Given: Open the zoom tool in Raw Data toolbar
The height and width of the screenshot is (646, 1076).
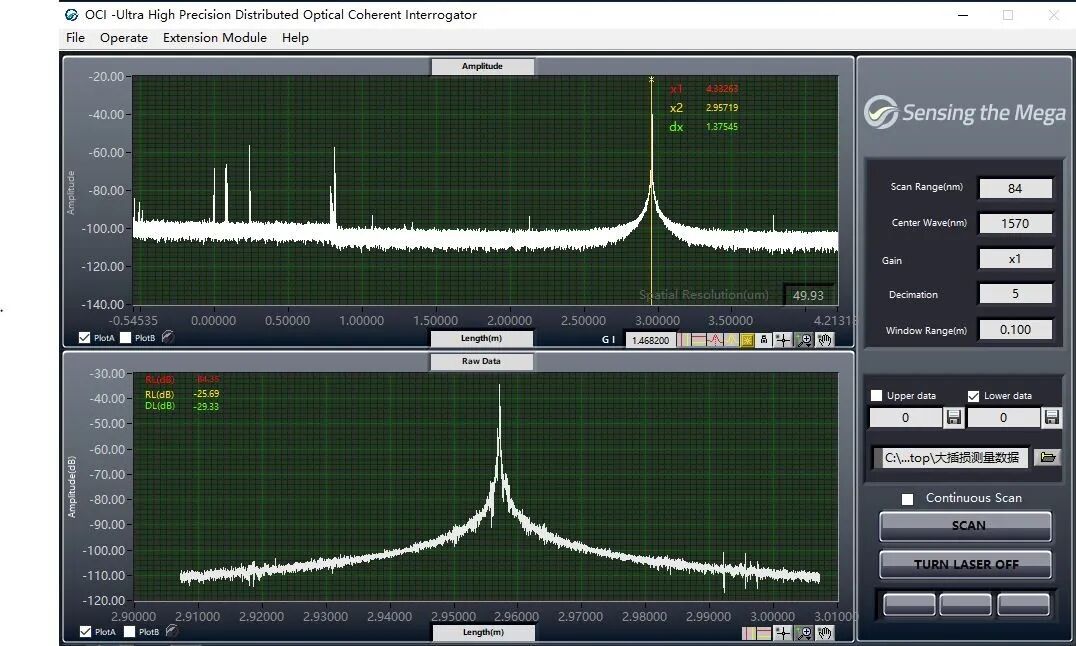Looking at the screenshot, I should click(x=804, y=633).
